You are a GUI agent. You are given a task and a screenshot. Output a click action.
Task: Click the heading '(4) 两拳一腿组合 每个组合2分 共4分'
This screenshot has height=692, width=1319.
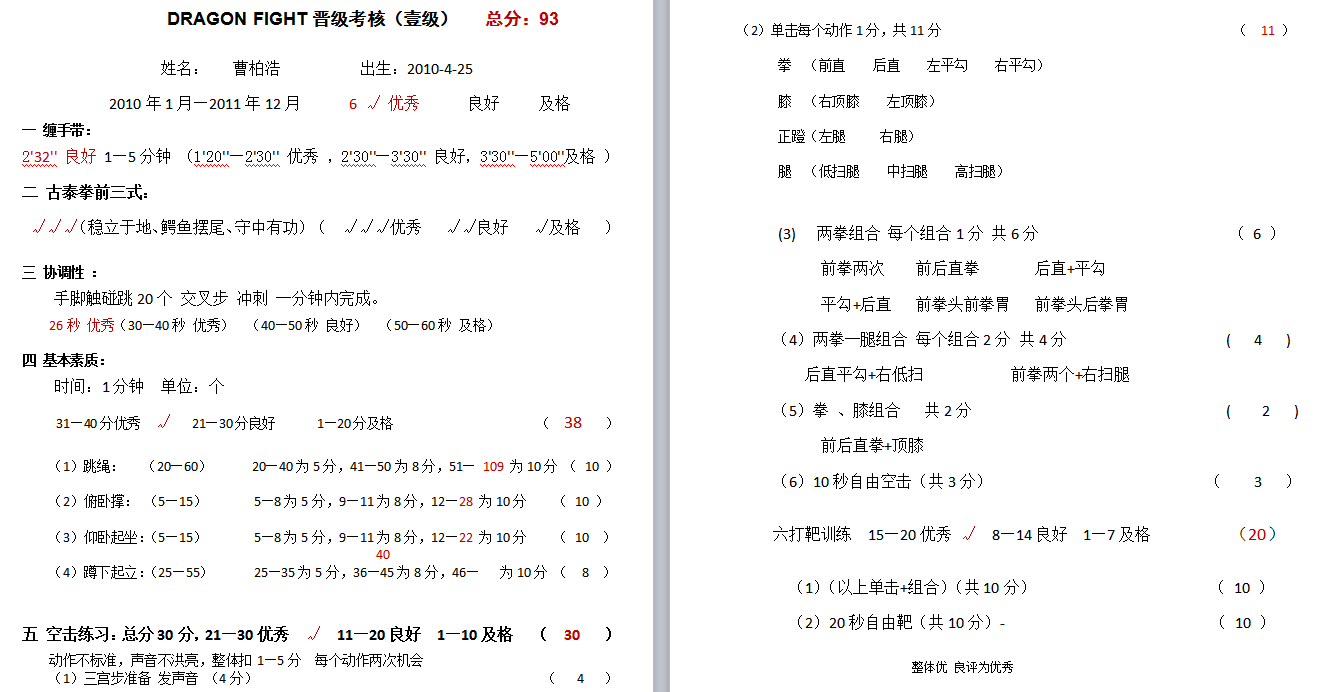922,339
